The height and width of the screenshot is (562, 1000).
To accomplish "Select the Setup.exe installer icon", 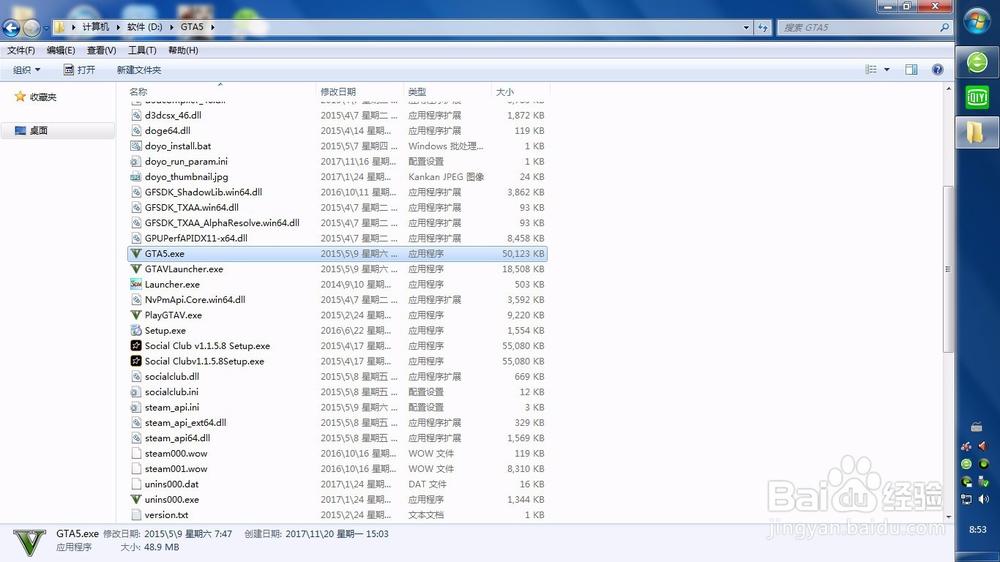I will click(x=136, y=330).
